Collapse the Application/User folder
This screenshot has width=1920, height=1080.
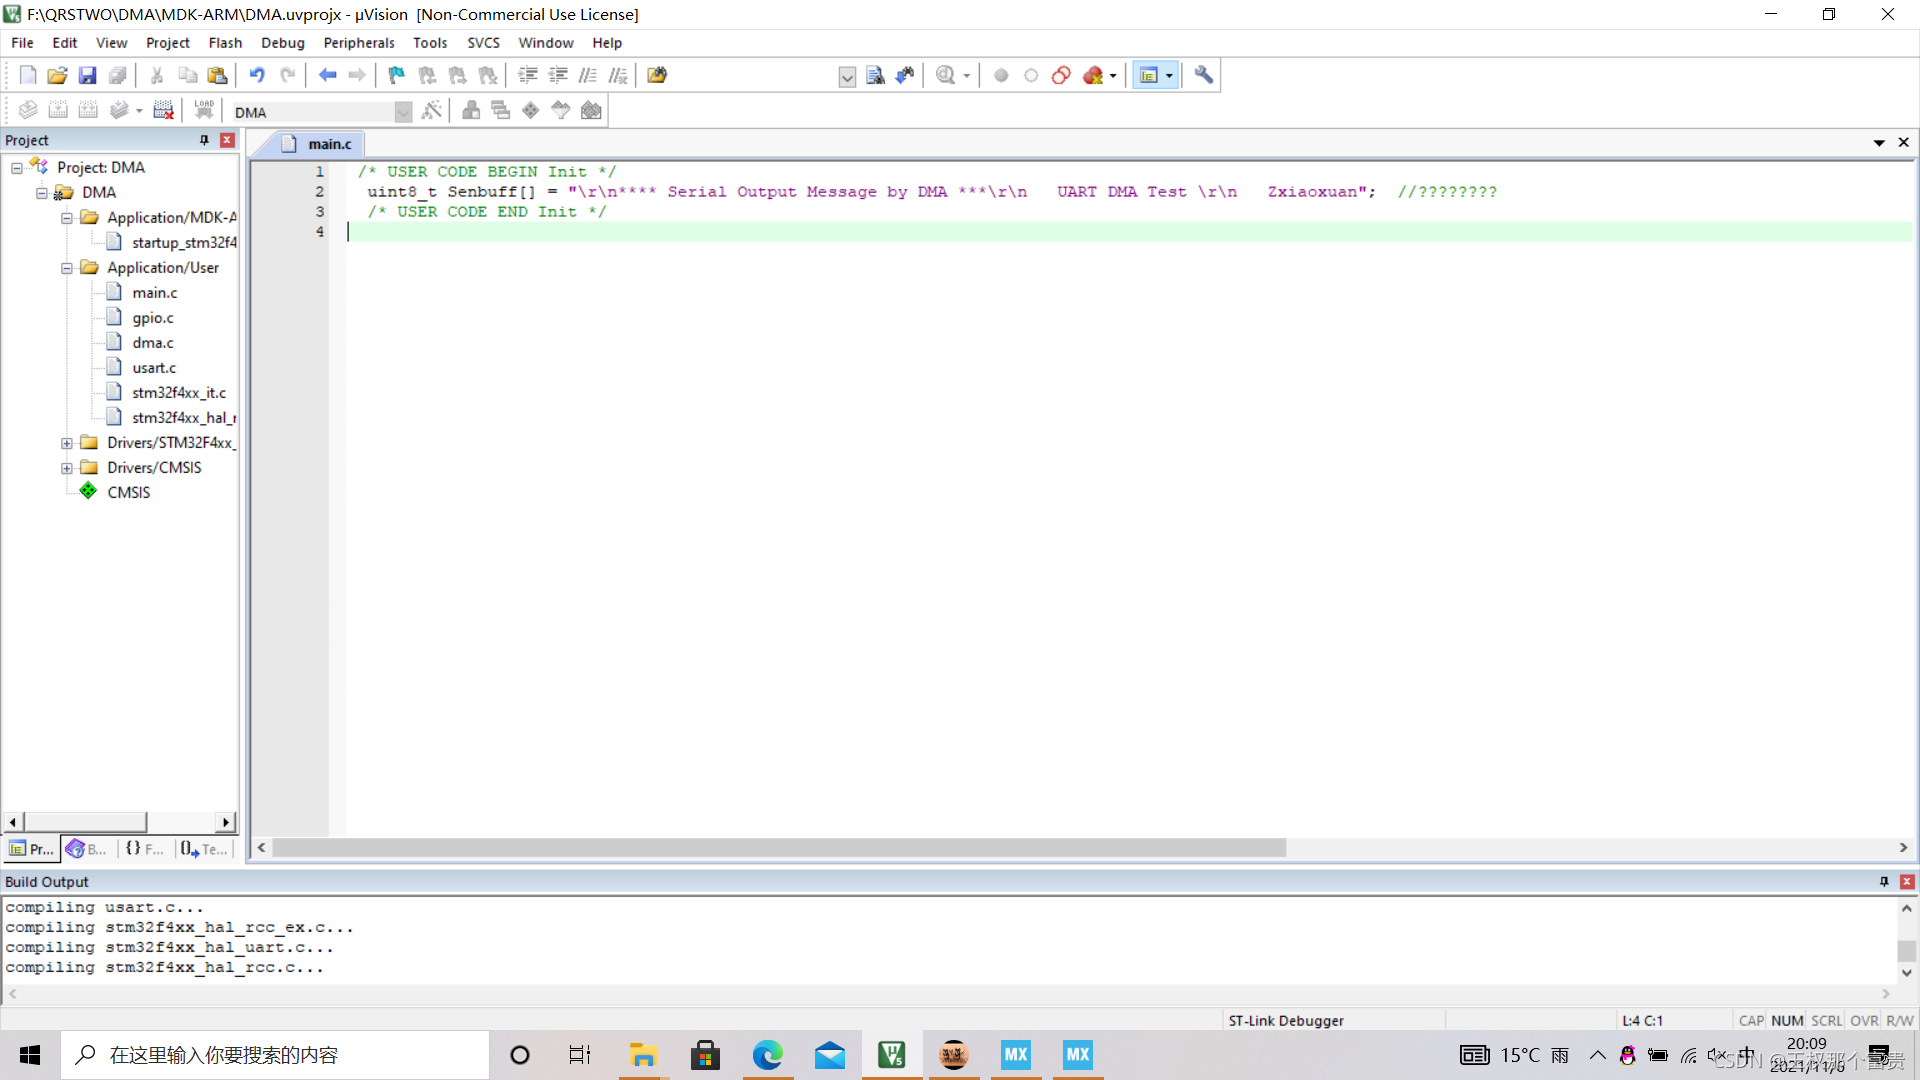coord(67,268)
